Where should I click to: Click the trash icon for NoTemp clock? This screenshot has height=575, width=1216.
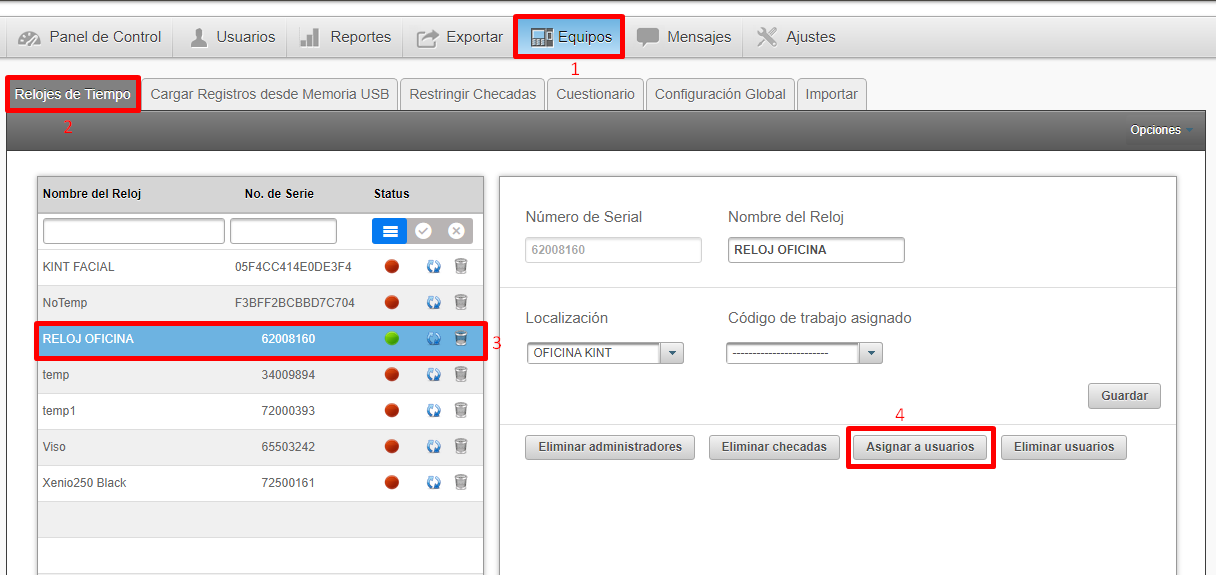[461, 302]
